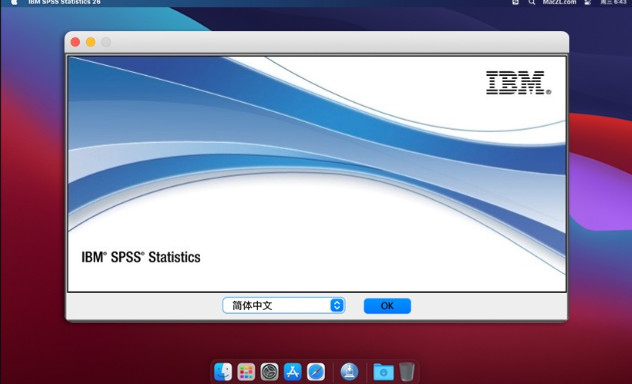Click the installer app icon in dock
This screenshot has height=384, width=632.
(349, 372)
